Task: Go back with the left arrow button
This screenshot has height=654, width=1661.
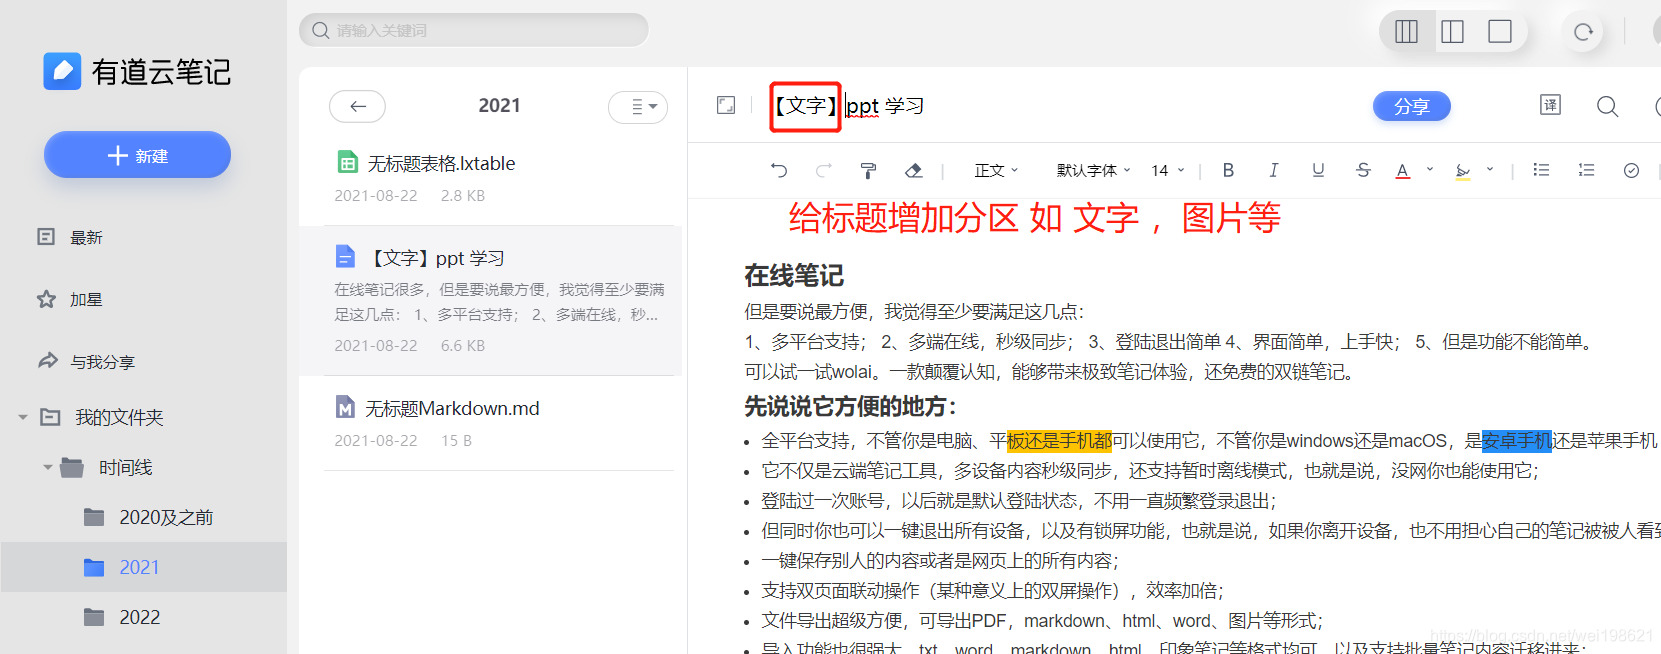Action: [358, 106]
